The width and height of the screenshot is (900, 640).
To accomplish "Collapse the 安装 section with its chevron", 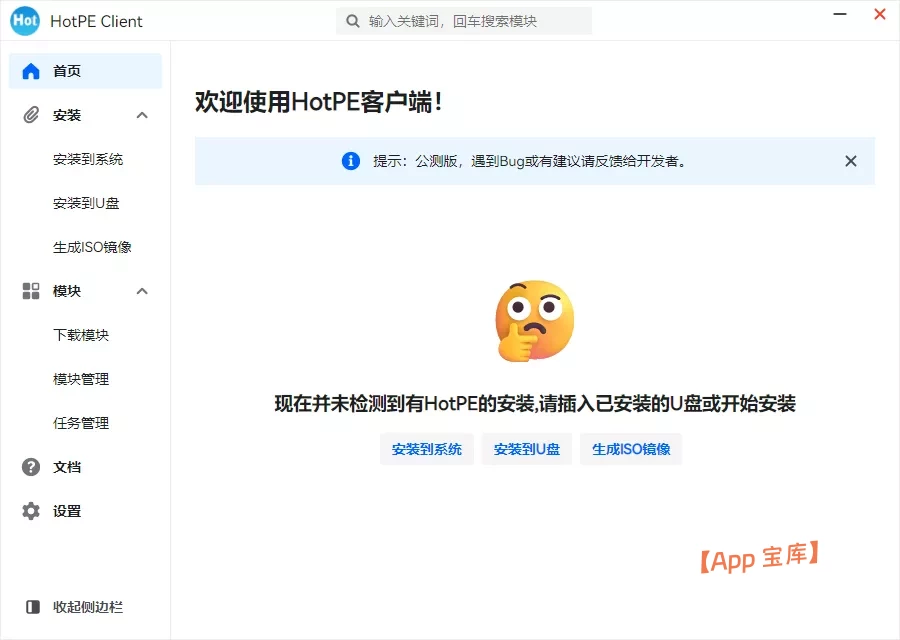I will [x=142, y=114].
